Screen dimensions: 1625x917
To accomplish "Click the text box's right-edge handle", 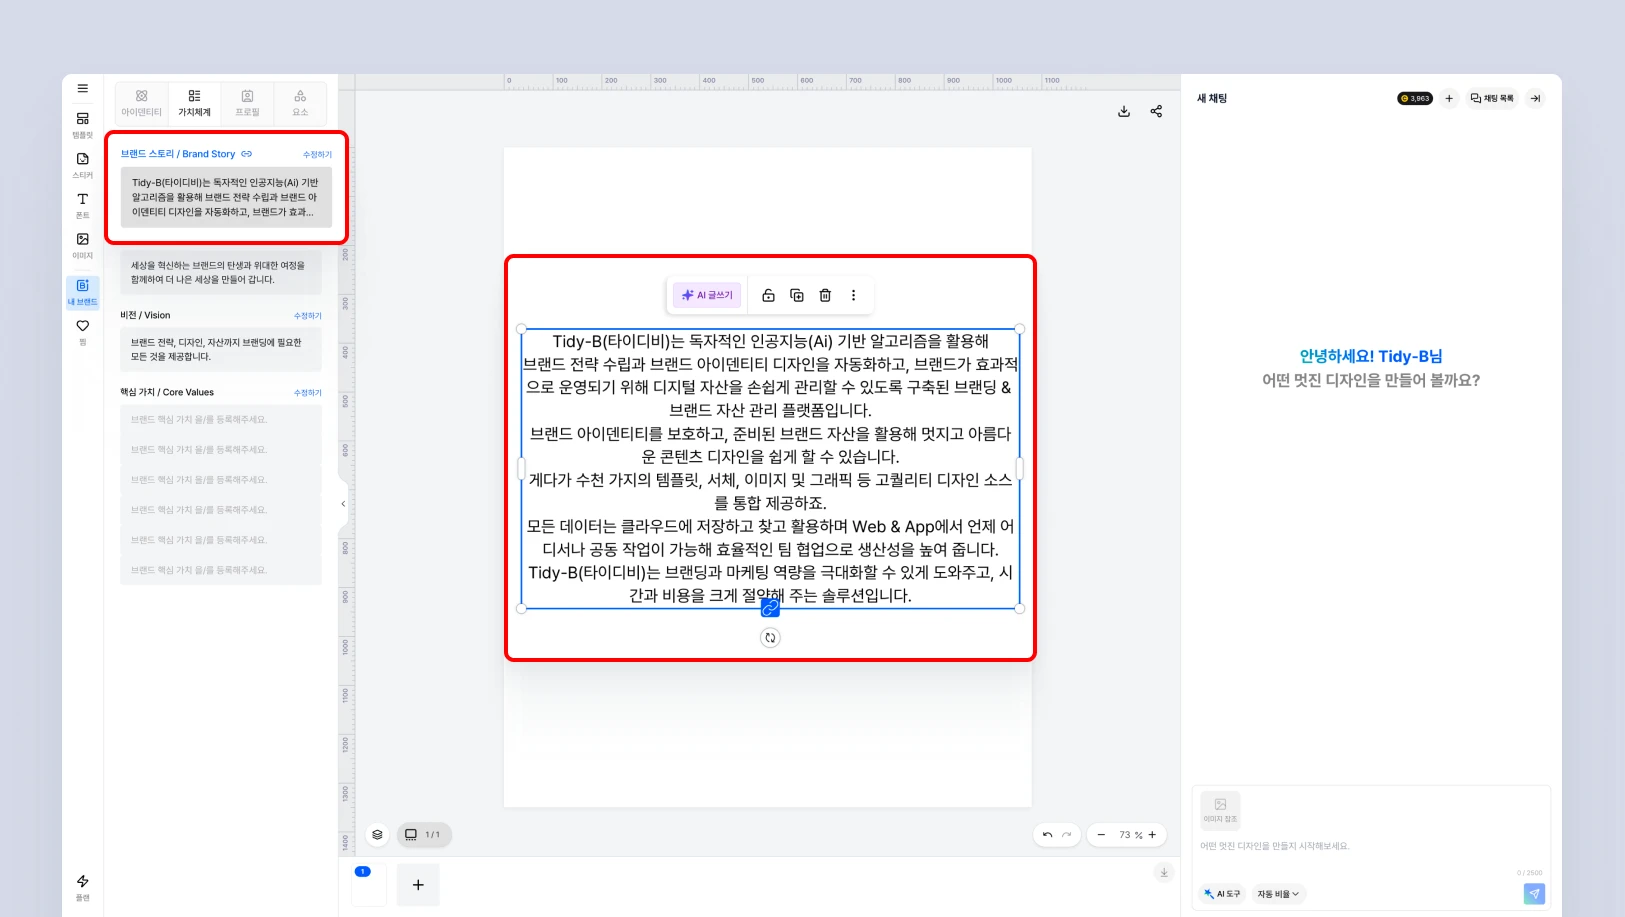I will pos(1019,468).
